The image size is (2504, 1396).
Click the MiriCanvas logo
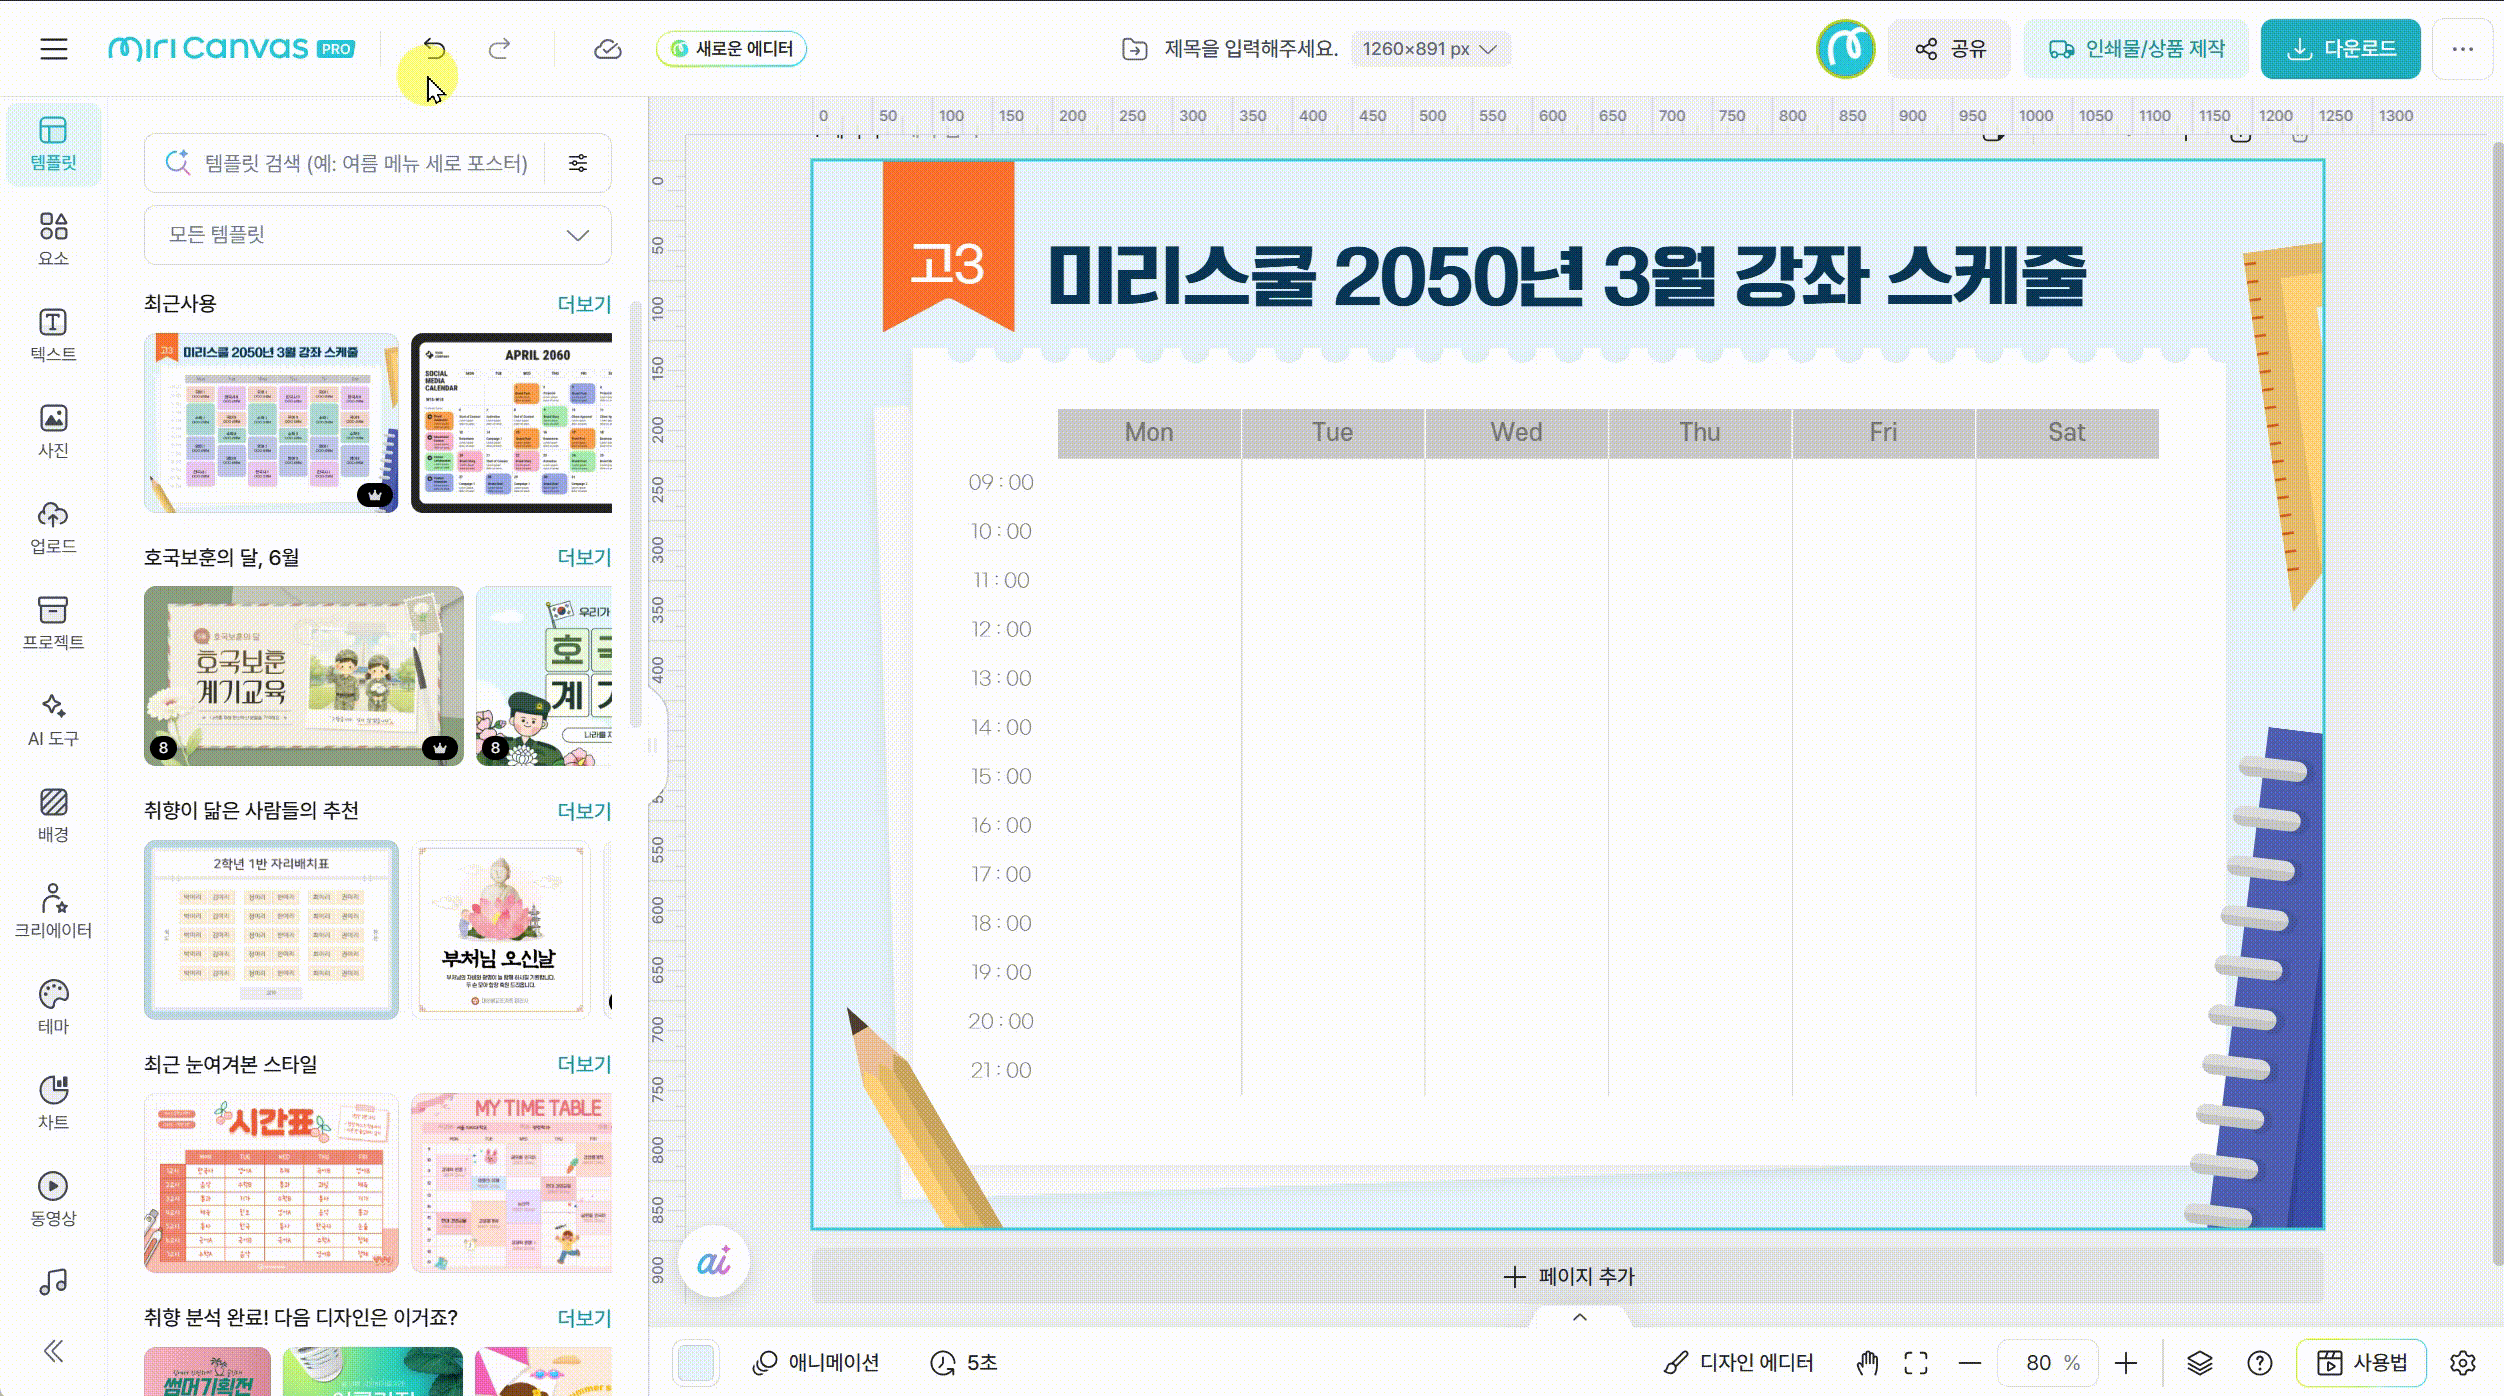pyautogui.click(x=231, y=48)
